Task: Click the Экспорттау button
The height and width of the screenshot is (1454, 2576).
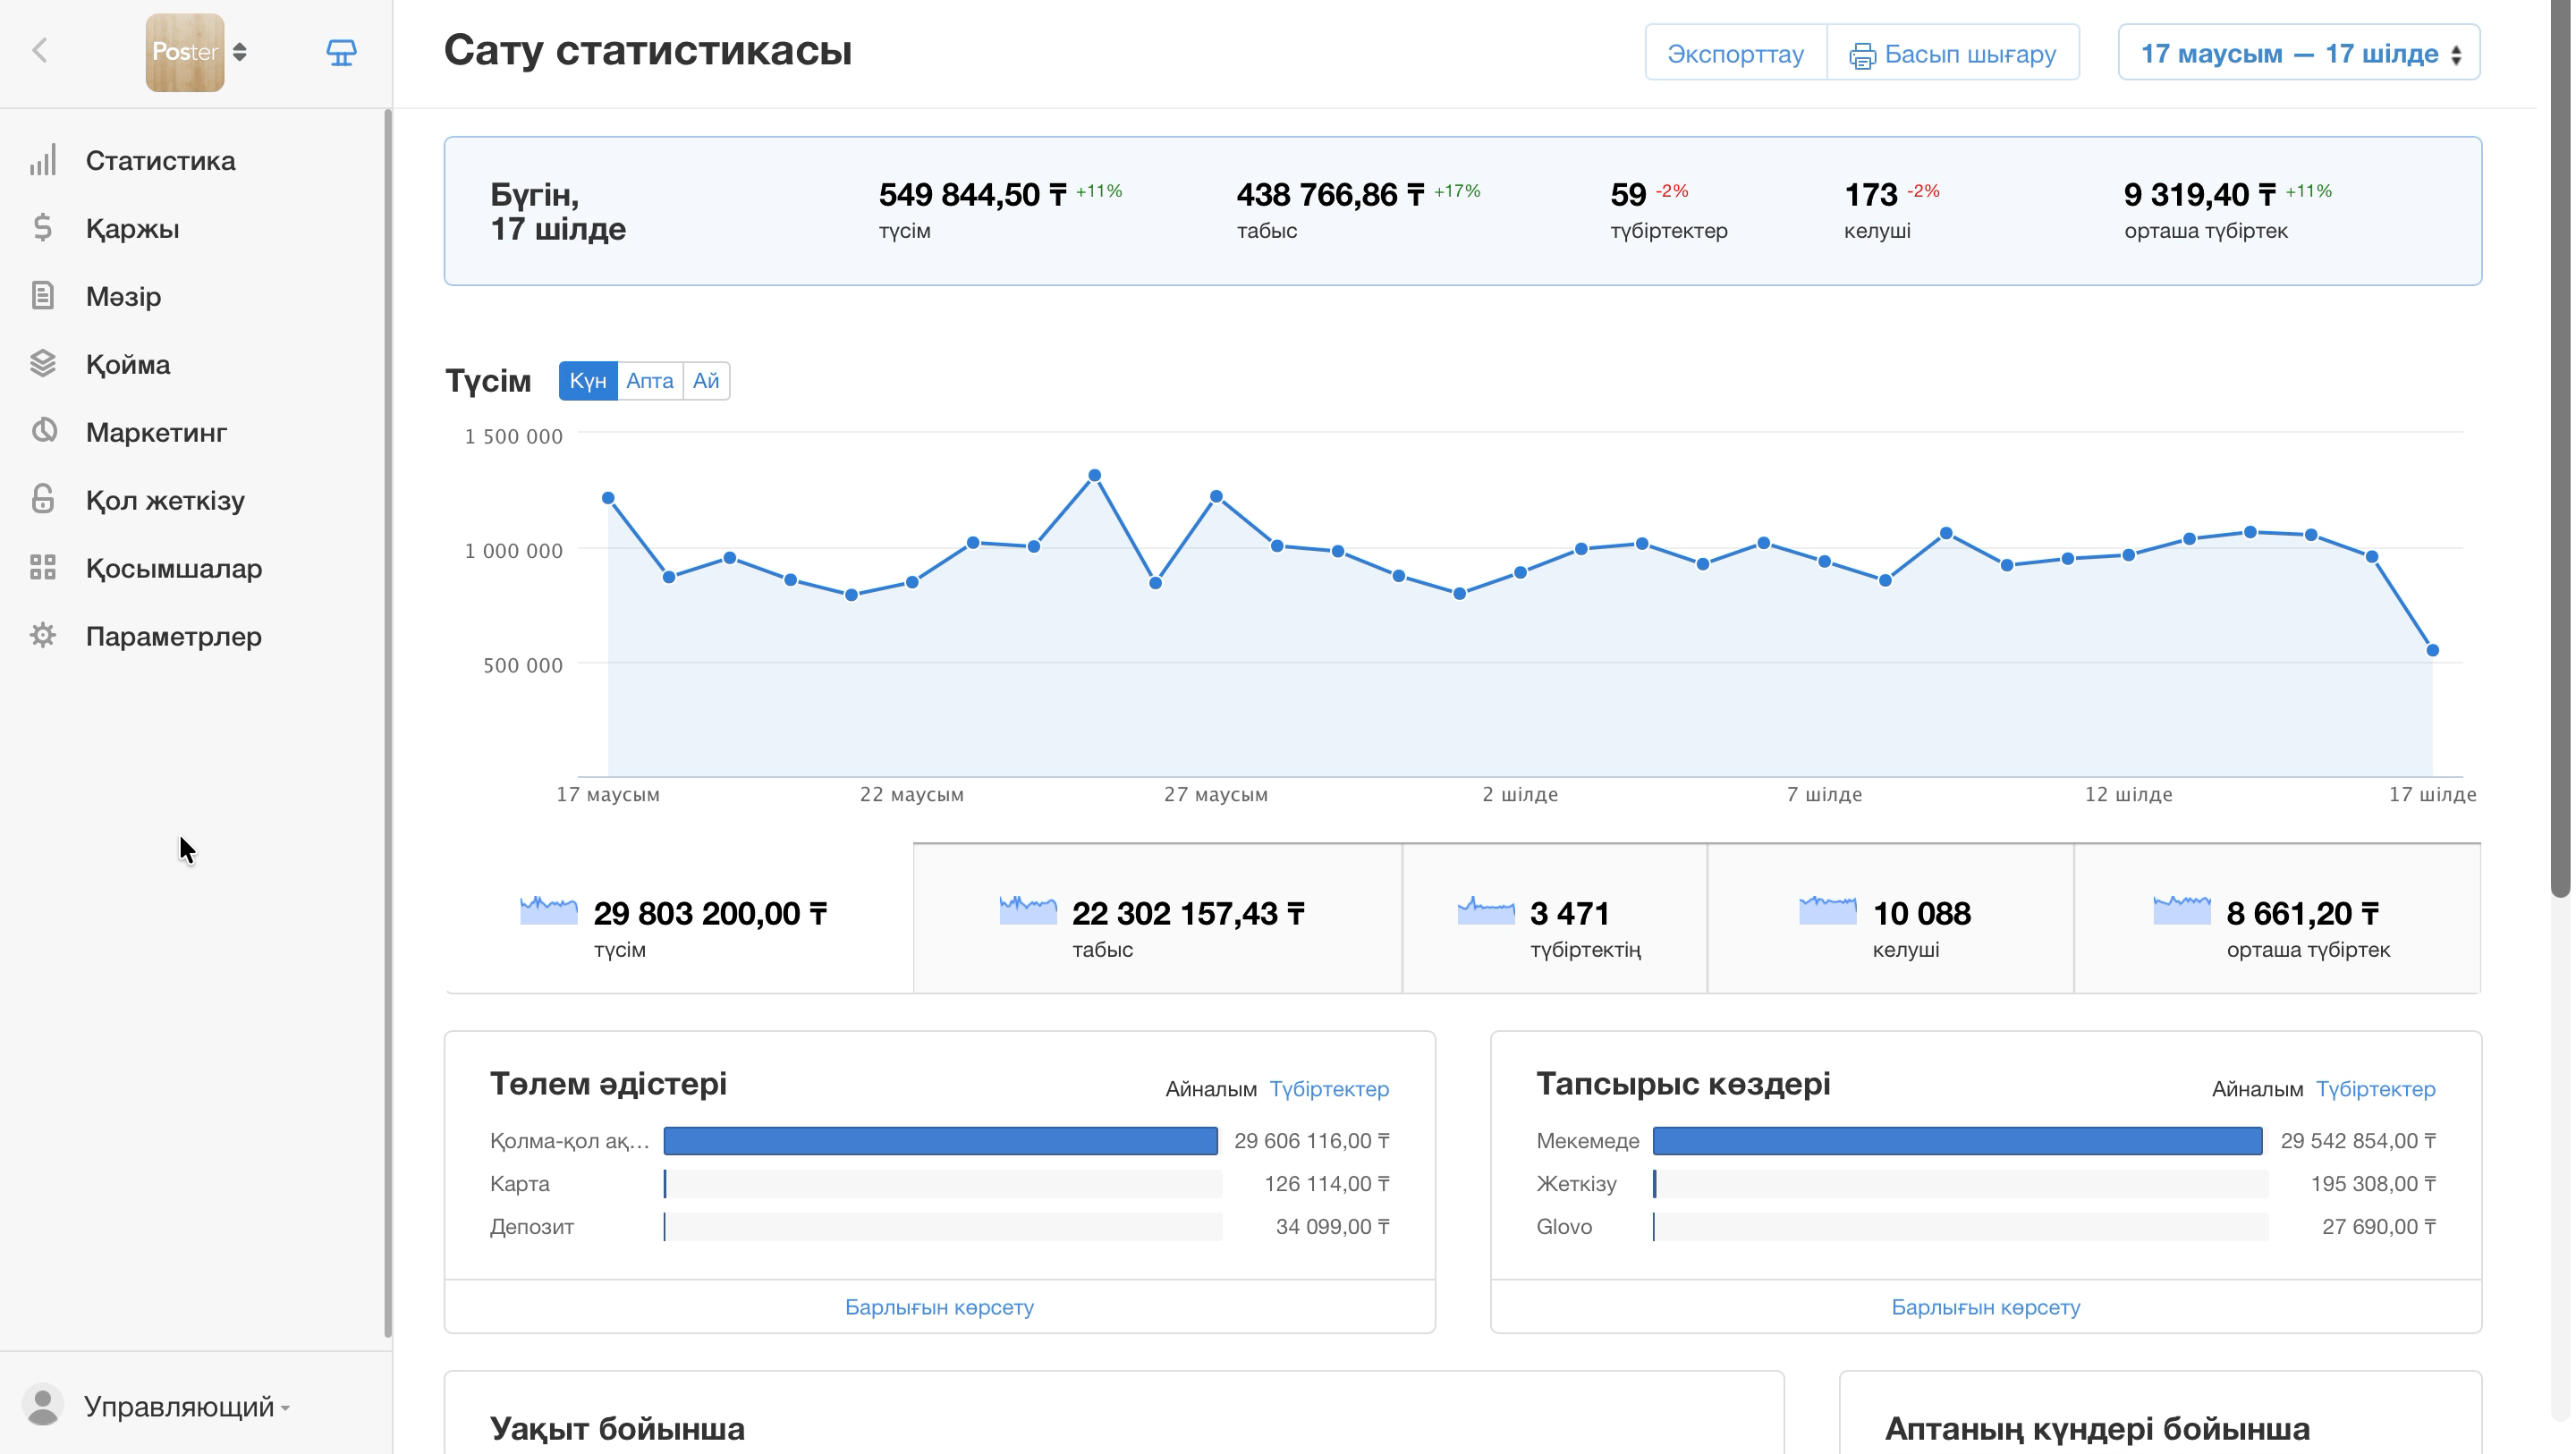Action: [1736, 53]
